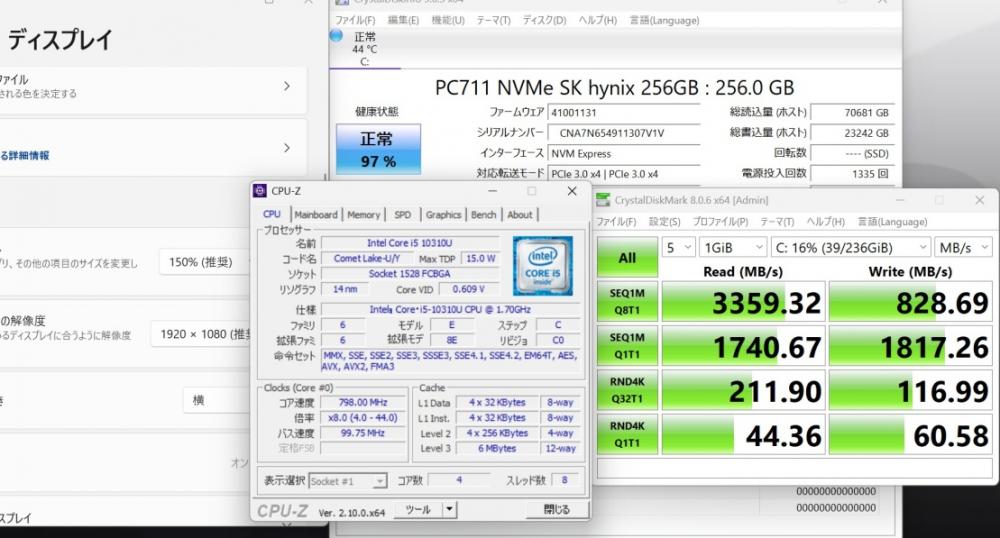1000x538 pixels.
Task: Open ファイル(F) menu in CrystalDiskMark
Action: pyautogui.click(x=616, y=222)
